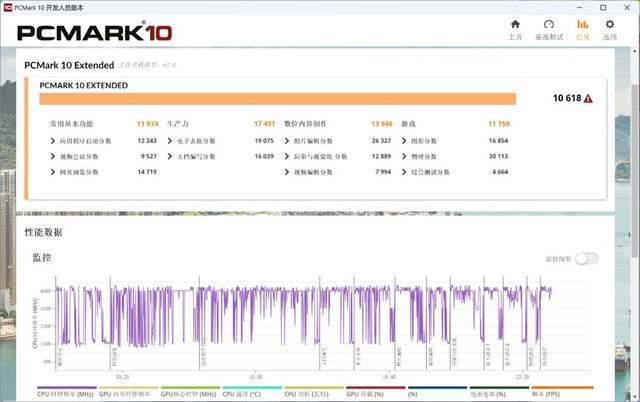This screenshot has width=640, height=402.
Task: Expand the row scoring 14 719
Action: pyautogui.click(x=53, y=172)
